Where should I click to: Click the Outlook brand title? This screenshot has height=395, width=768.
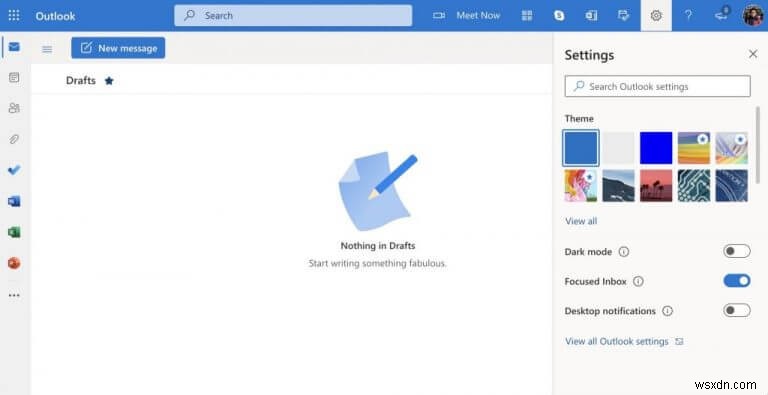55,16
